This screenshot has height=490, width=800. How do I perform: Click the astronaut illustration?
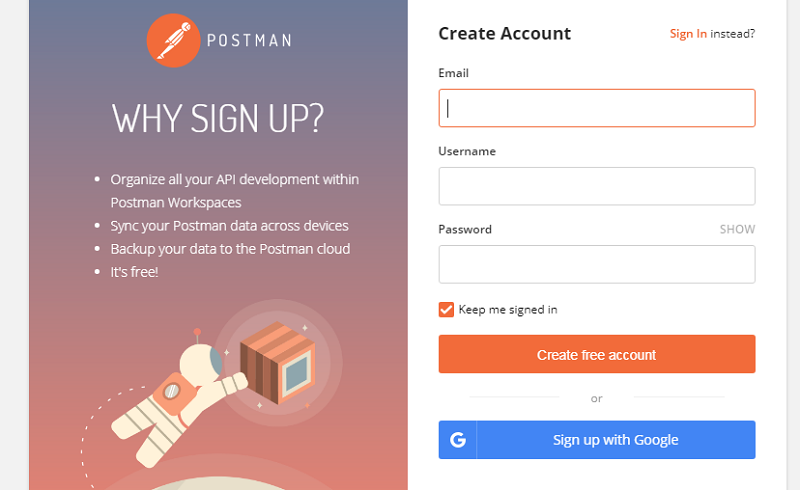tap(179, 398)
